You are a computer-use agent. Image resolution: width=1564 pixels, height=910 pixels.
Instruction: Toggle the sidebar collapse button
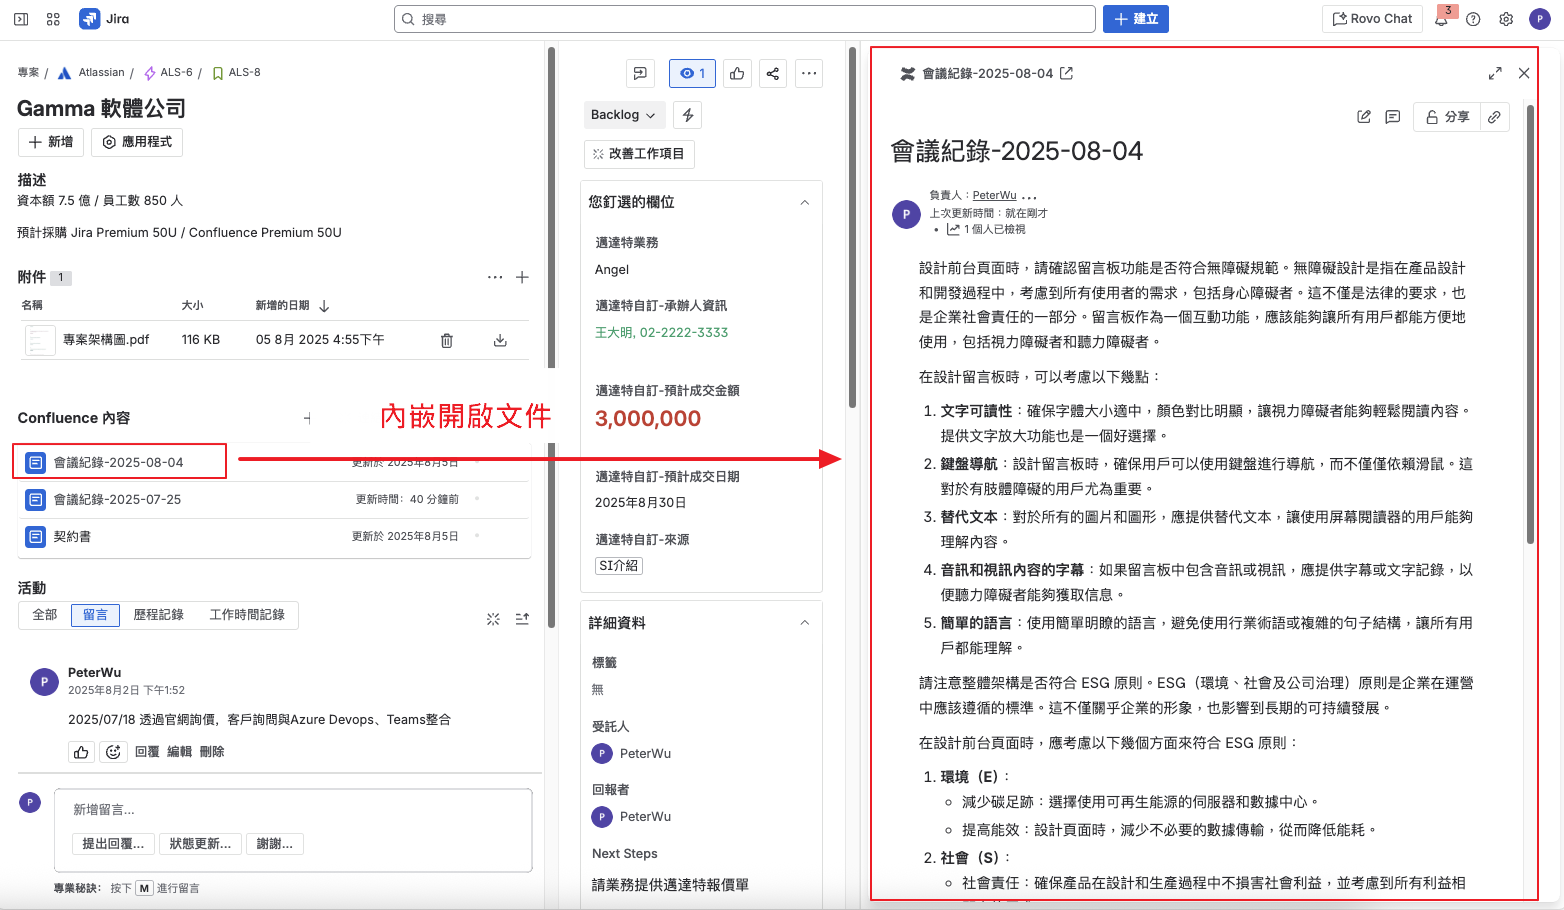(x=21, y=19)
